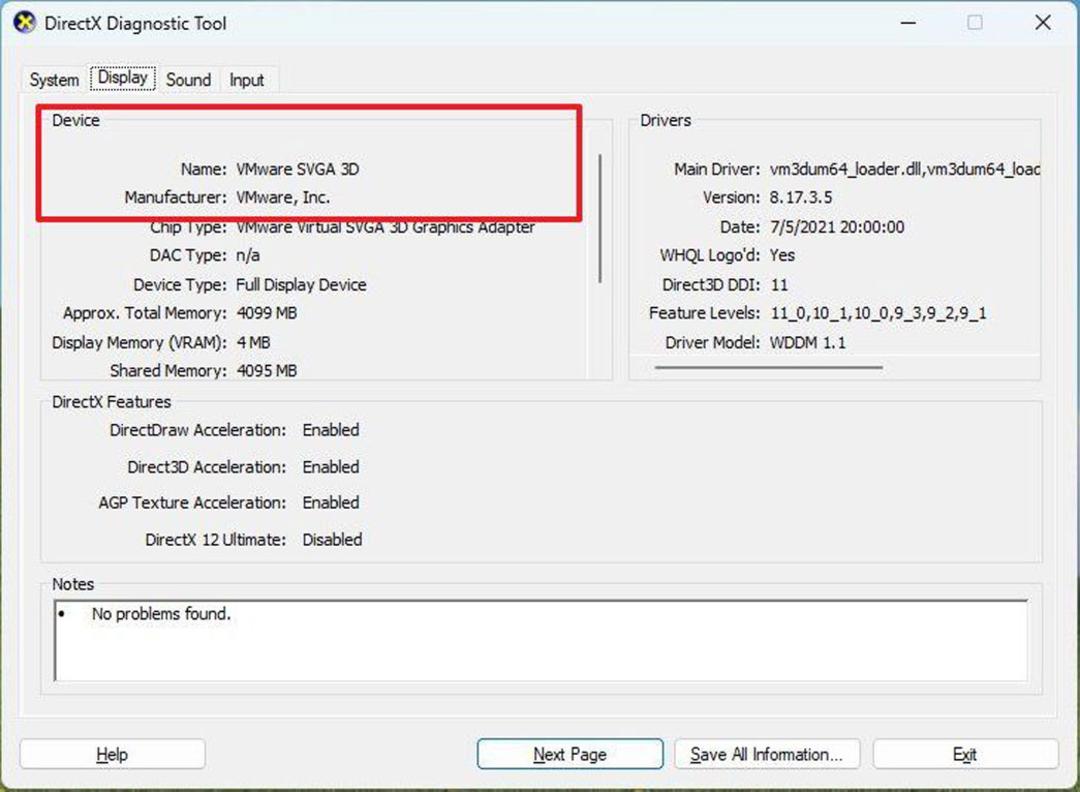This screenshot has height=792, width=1080.
Task: Click the Feature Levels value text
Action: coord(878,313)
